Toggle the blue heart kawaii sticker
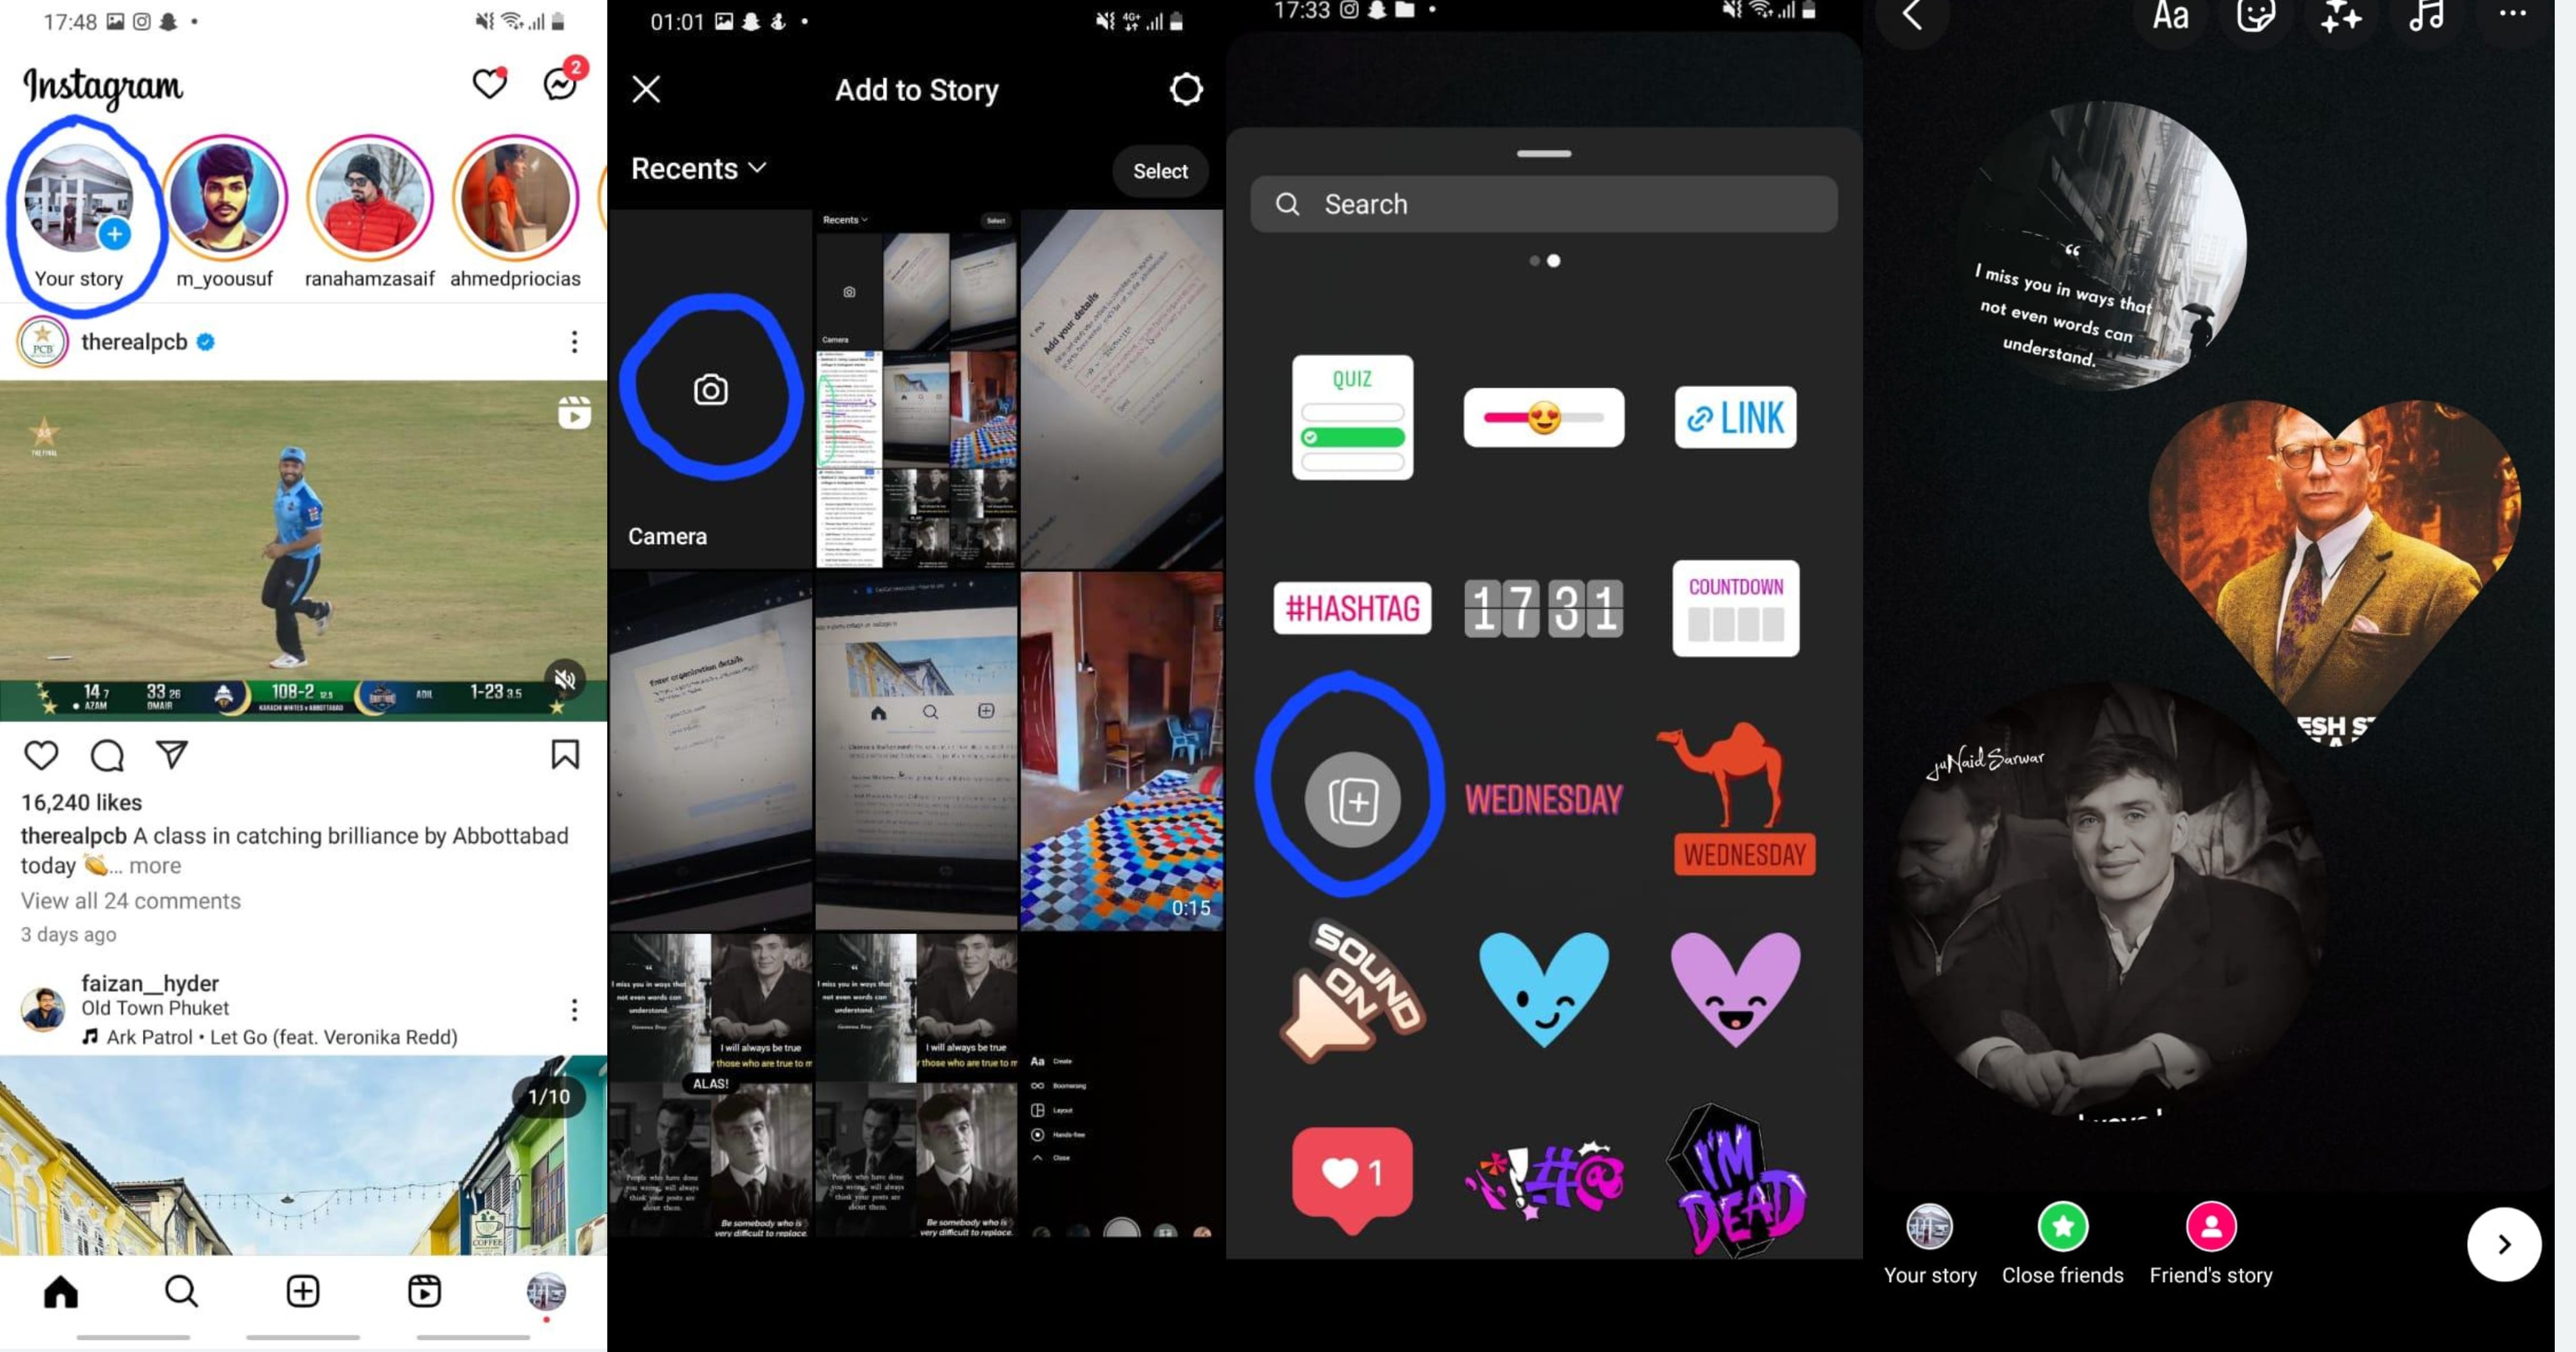This screenshot has width=2576, height=1352. [x=1542, y=988]
